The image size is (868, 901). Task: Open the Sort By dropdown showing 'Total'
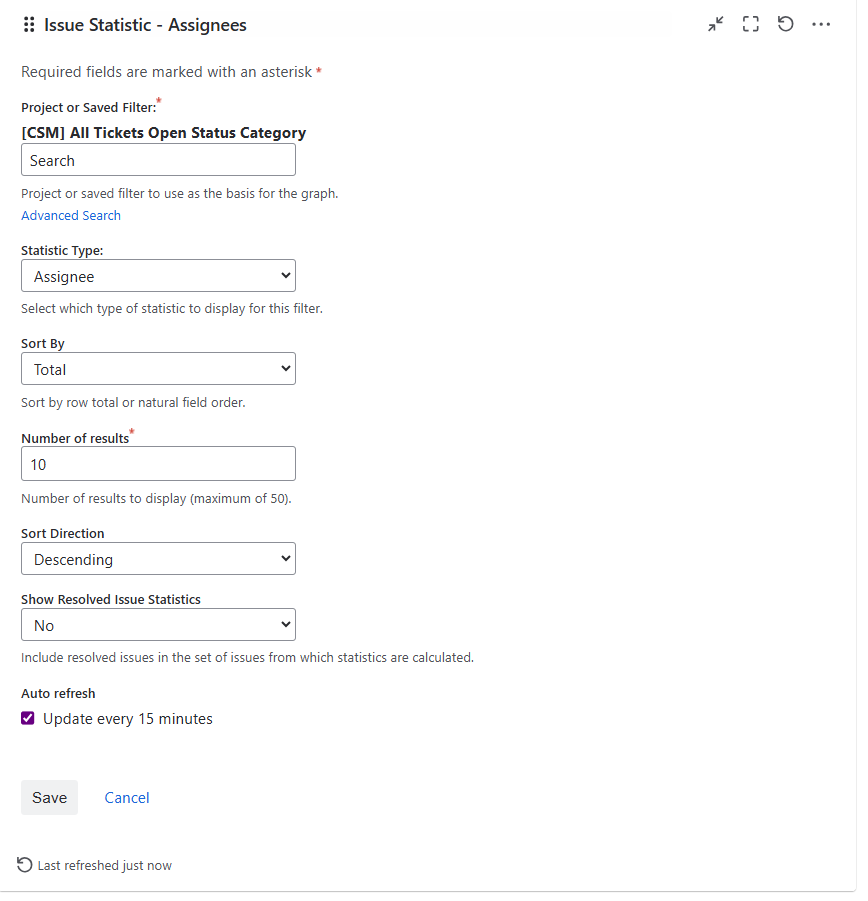click(x=158, y=368)
